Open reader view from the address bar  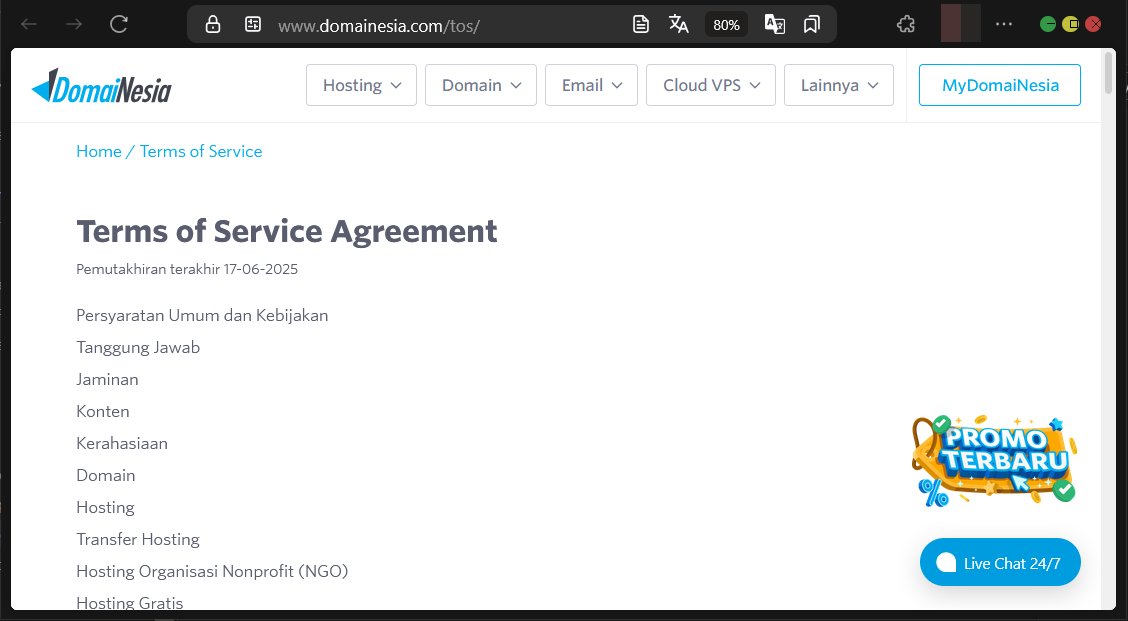641,24
